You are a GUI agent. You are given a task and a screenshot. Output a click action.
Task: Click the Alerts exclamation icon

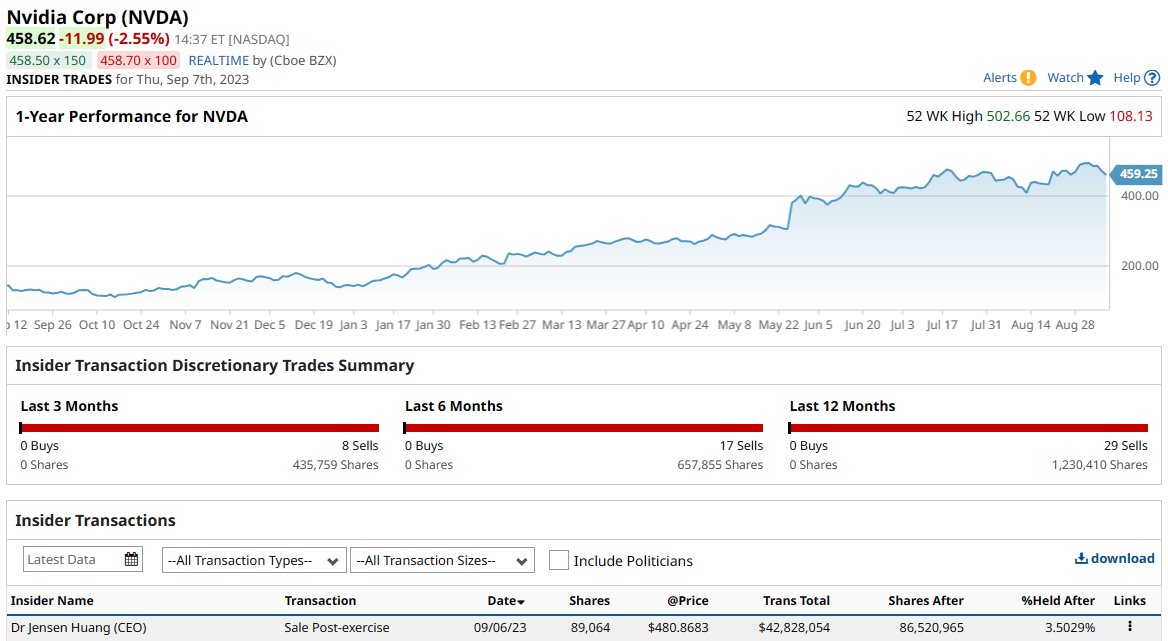1028,77
